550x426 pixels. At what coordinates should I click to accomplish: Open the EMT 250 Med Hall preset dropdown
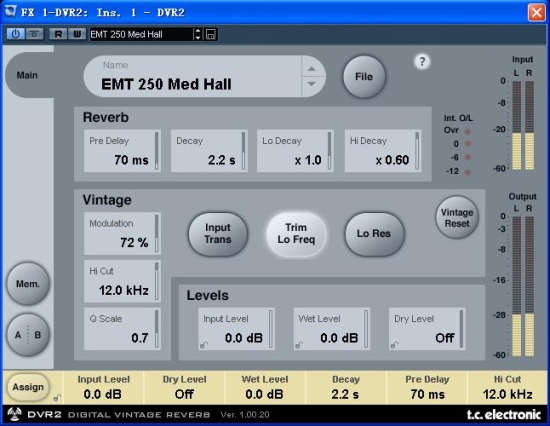pyautogui.click(x=141, y=34)
